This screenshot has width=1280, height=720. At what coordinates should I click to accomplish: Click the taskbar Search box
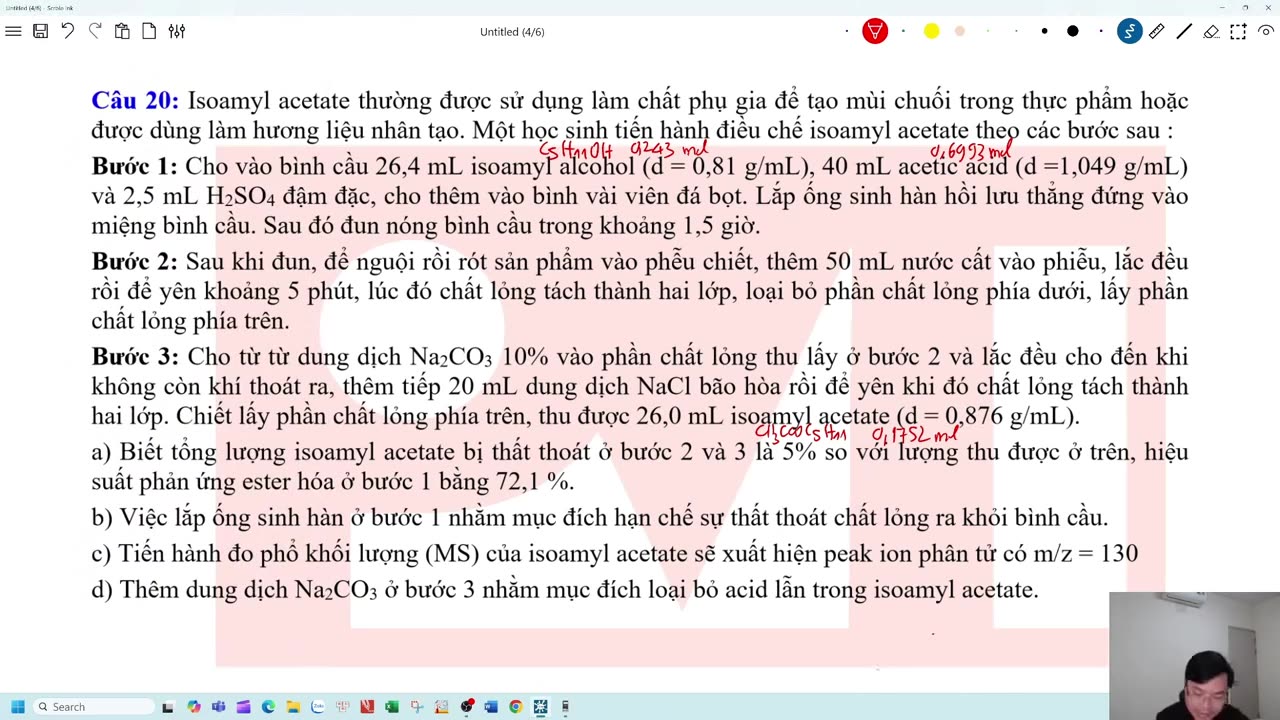94,707
